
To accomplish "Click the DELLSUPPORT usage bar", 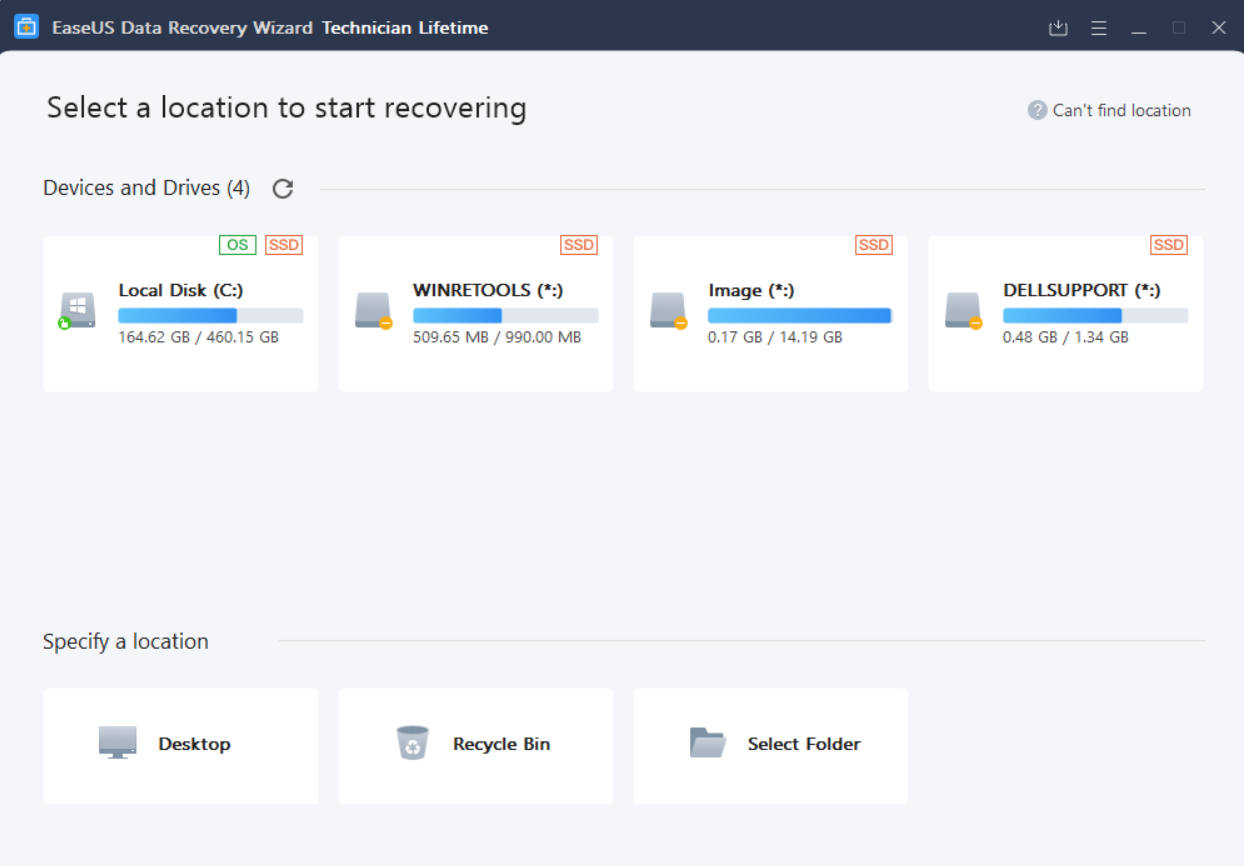I will click(1095, 316).
